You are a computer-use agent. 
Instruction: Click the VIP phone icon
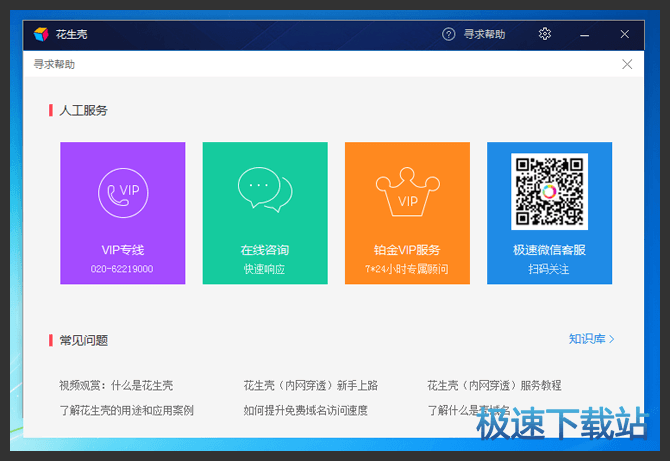(x=123, y=193)
